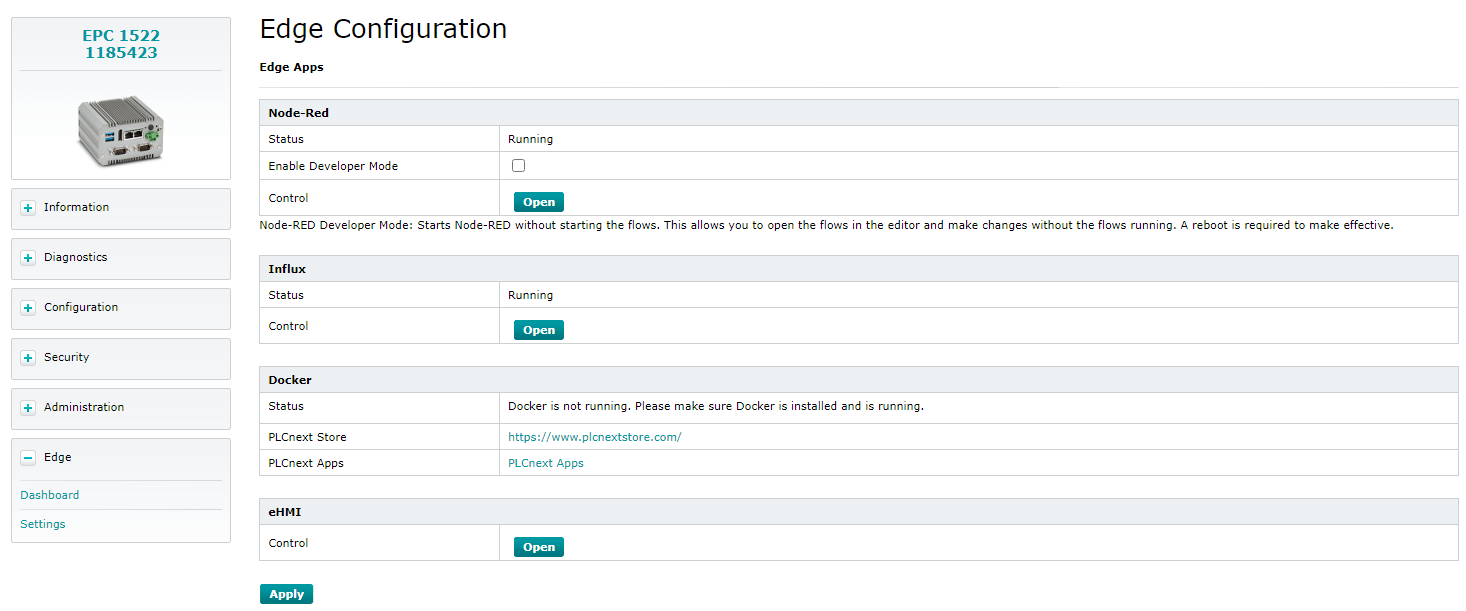1466x611 pixels.
Task: Expand the Administration section plus icon
Action: click(28, 408)
